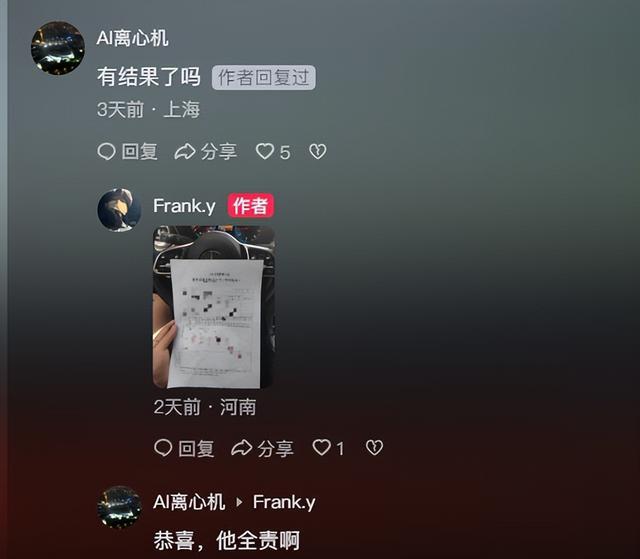This screenshot has width=640, height=559.
Task: Like the comment with 5 likes
Action: (265, 152)
